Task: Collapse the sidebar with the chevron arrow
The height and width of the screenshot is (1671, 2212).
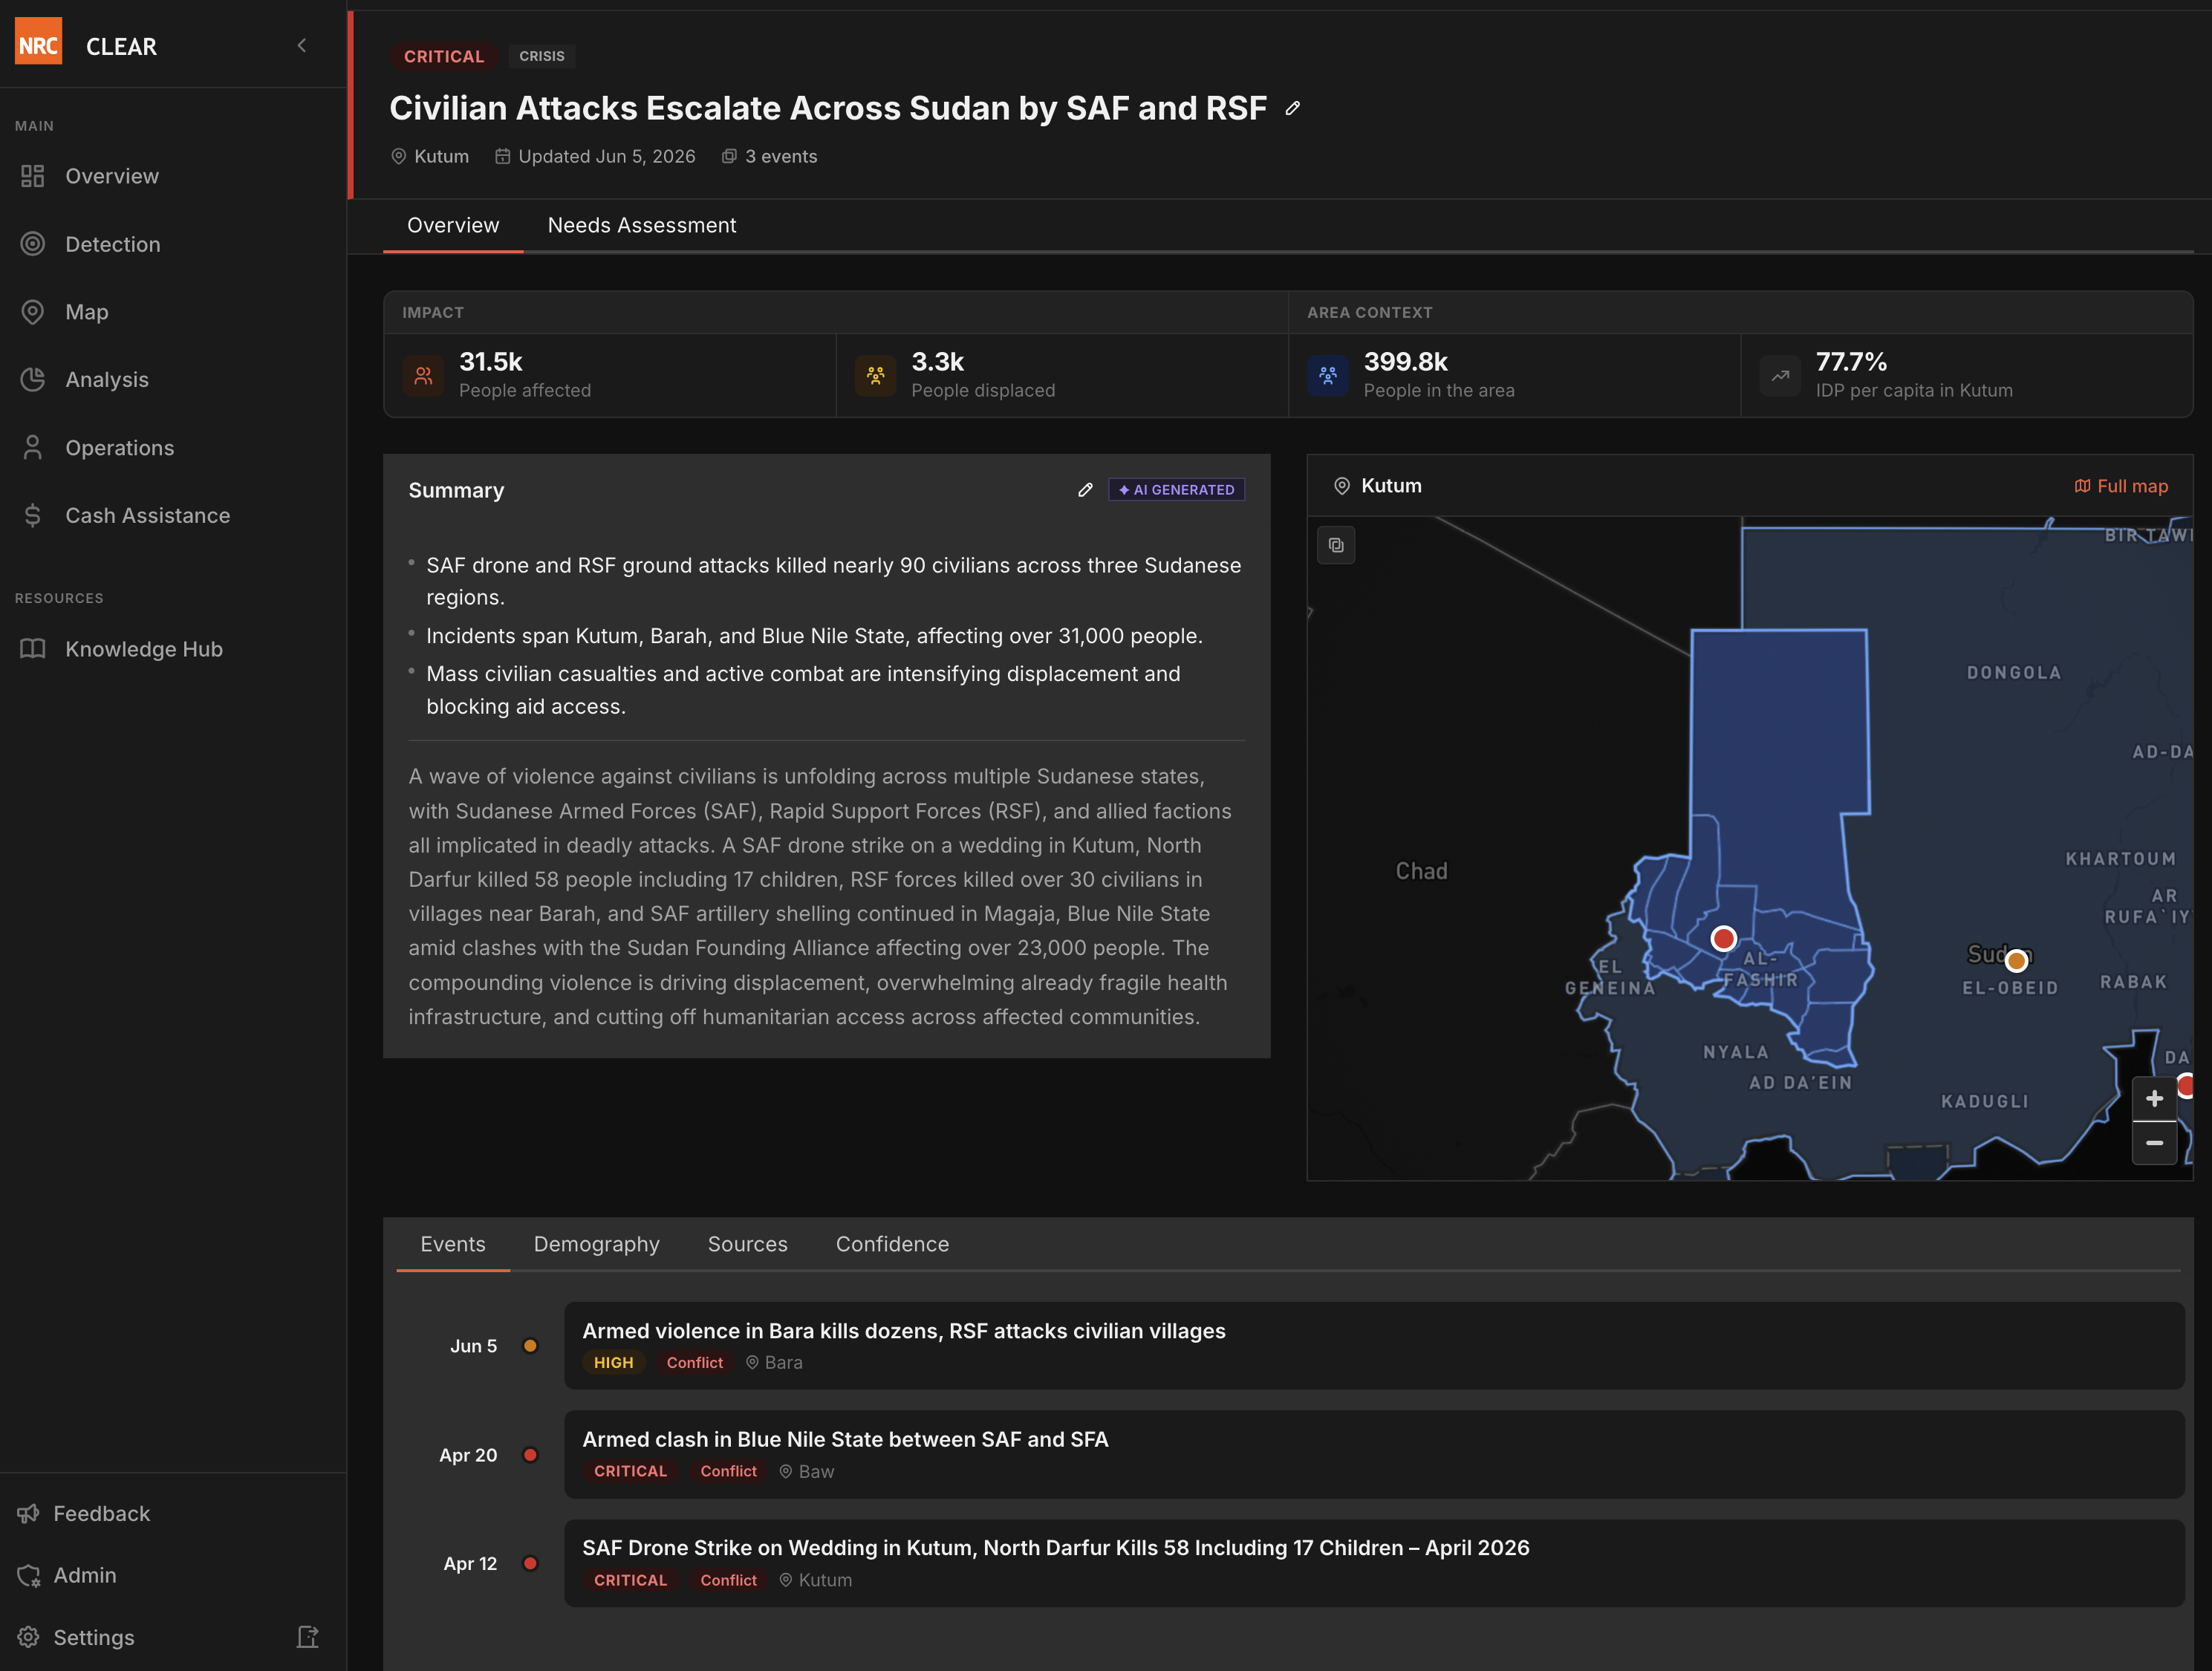Action: 302,45
